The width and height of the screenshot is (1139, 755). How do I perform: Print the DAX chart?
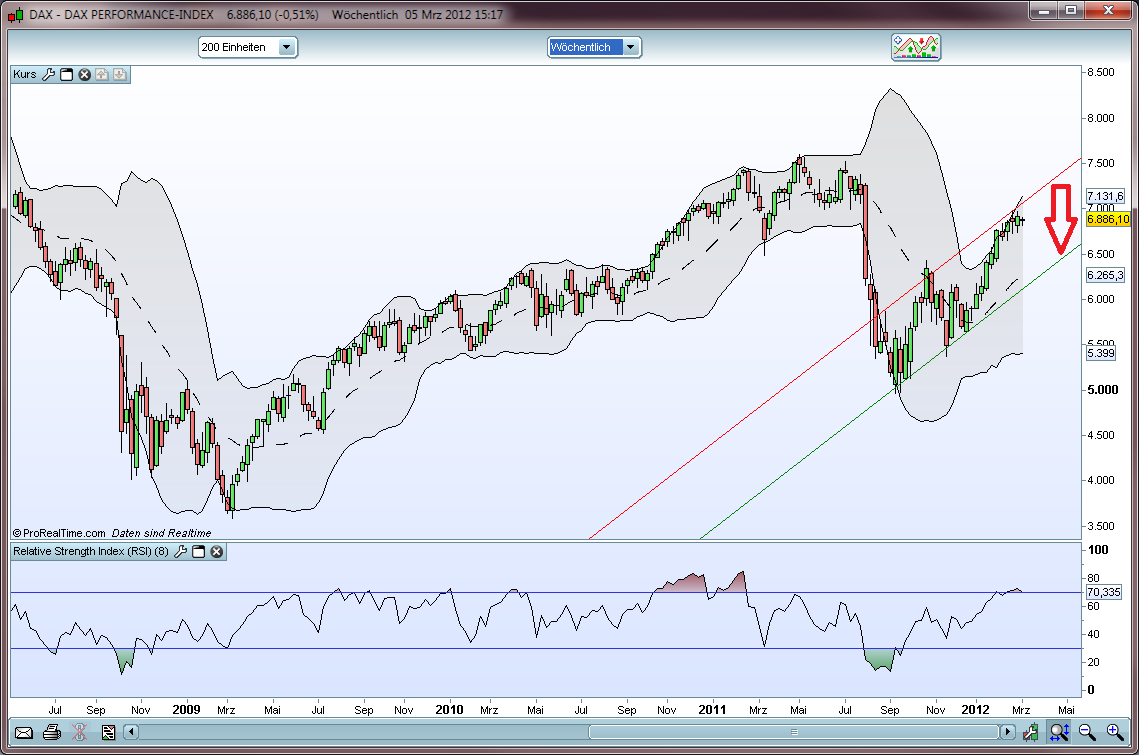click(x=51, y=733)
